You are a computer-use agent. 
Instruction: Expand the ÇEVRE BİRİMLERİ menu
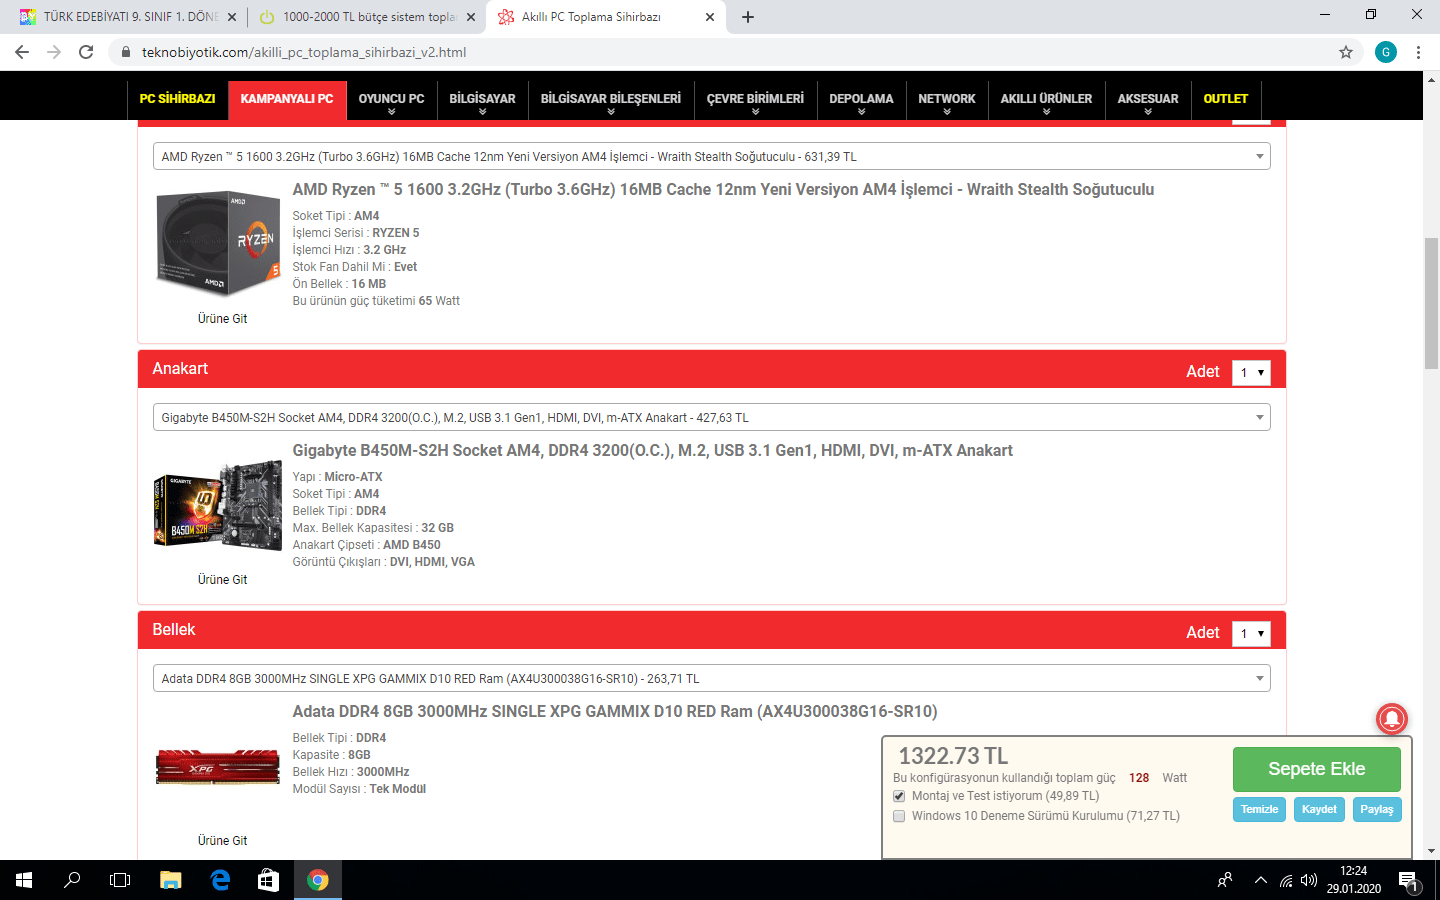point(755,101)
